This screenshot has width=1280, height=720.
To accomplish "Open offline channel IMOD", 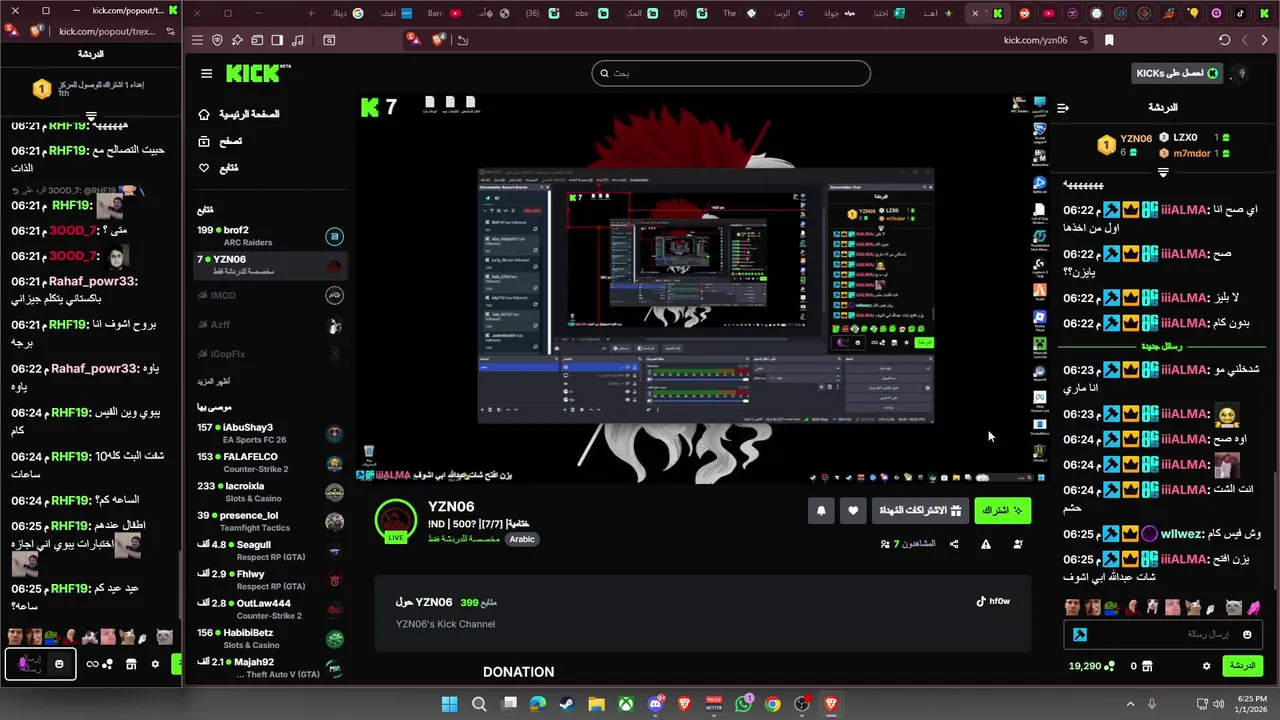I will tap(270, 295).
